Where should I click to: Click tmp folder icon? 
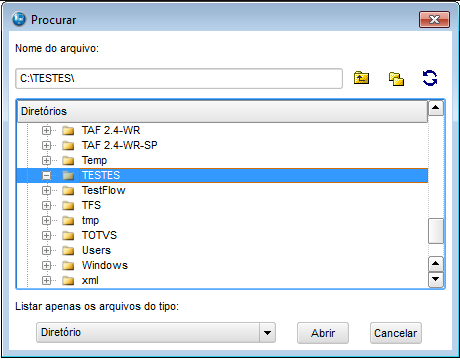tap(68, 220)
